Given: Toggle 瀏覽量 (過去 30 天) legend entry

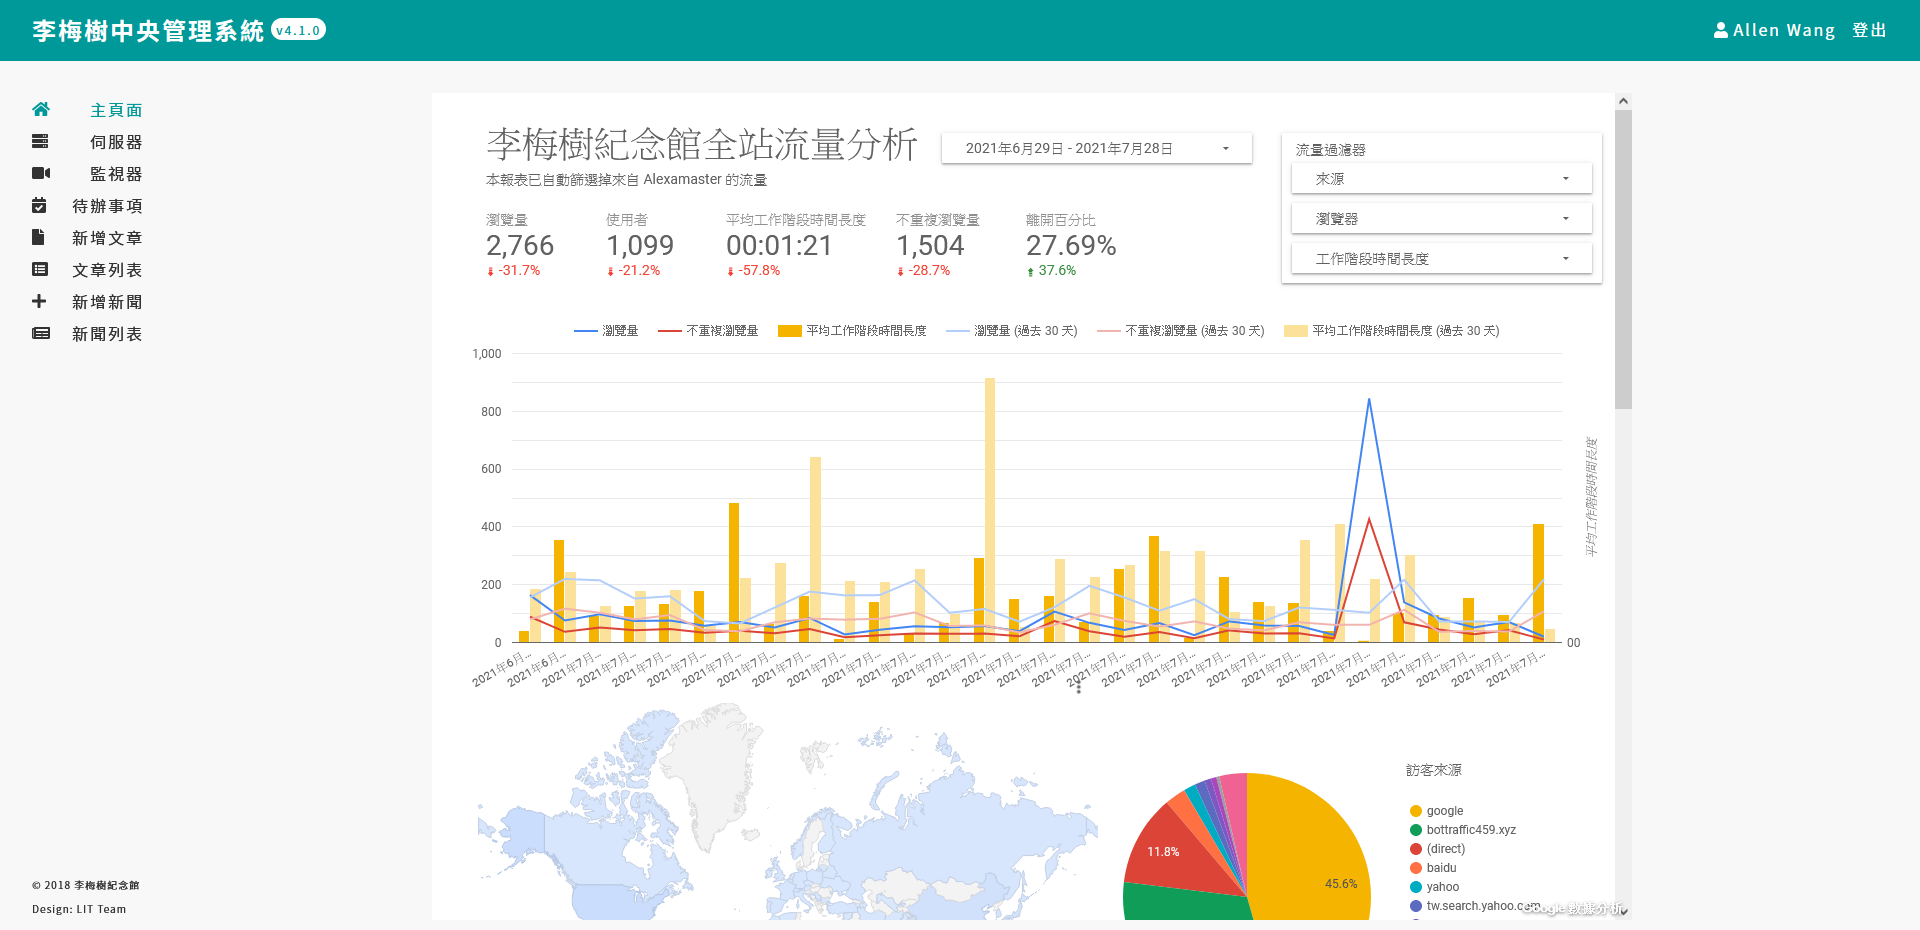Looking at the screenshot, I should pos(1012,331).
